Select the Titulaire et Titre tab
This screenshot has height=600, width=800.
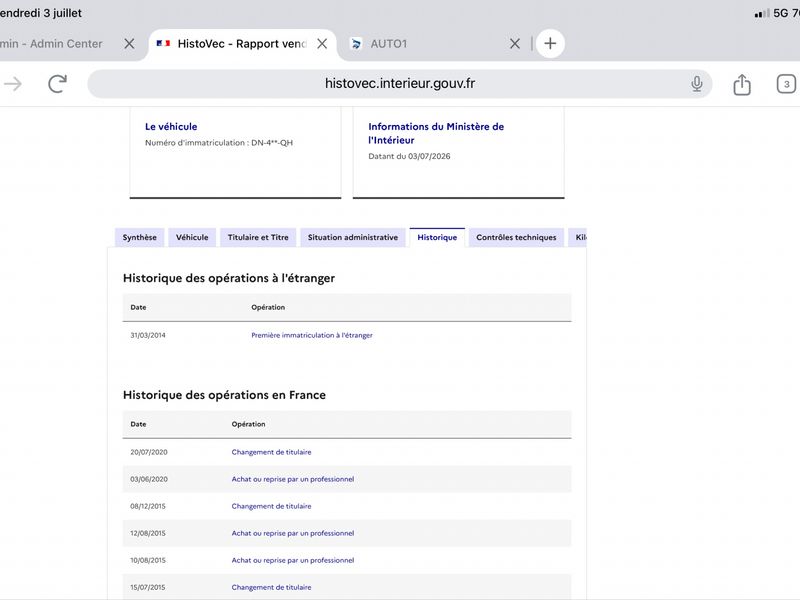[258, 237]
